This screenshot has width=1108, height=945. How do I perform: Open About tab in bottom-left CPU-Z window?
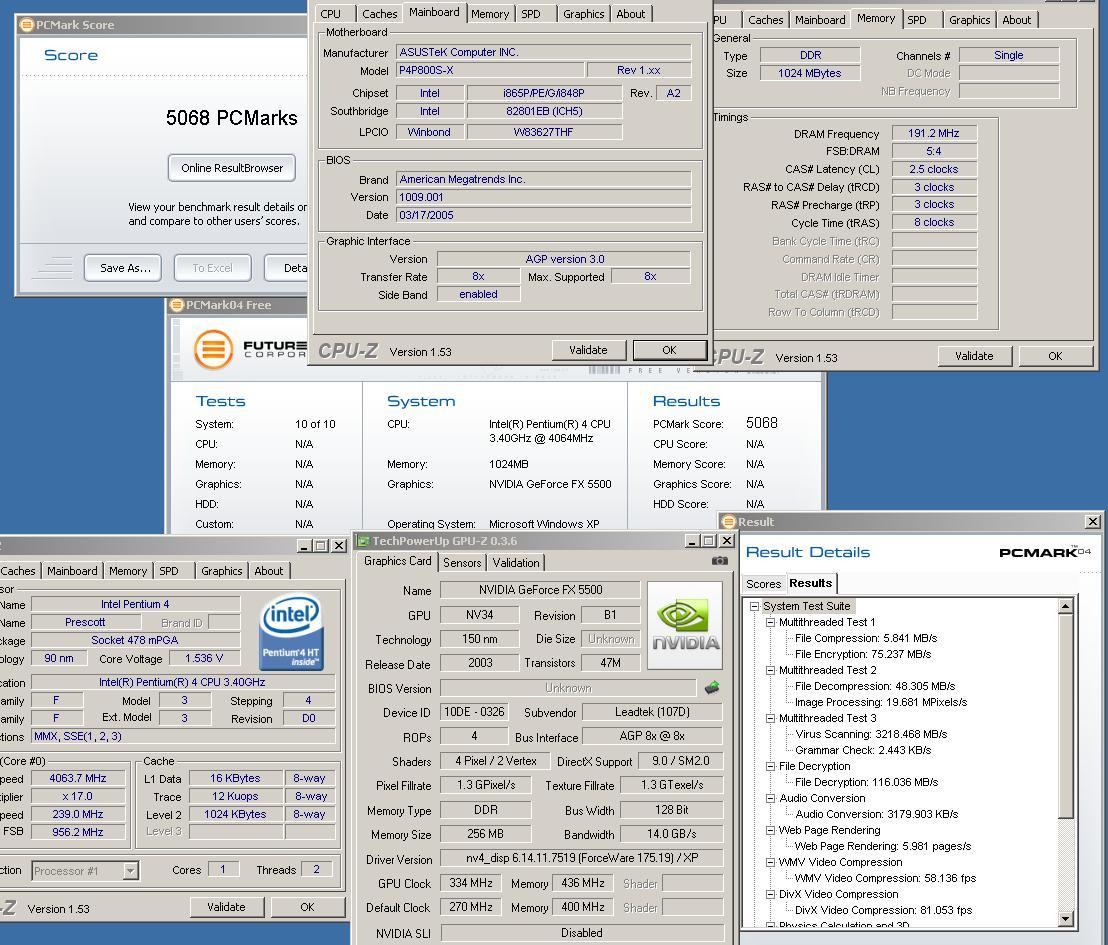click(x=269, y=571)
